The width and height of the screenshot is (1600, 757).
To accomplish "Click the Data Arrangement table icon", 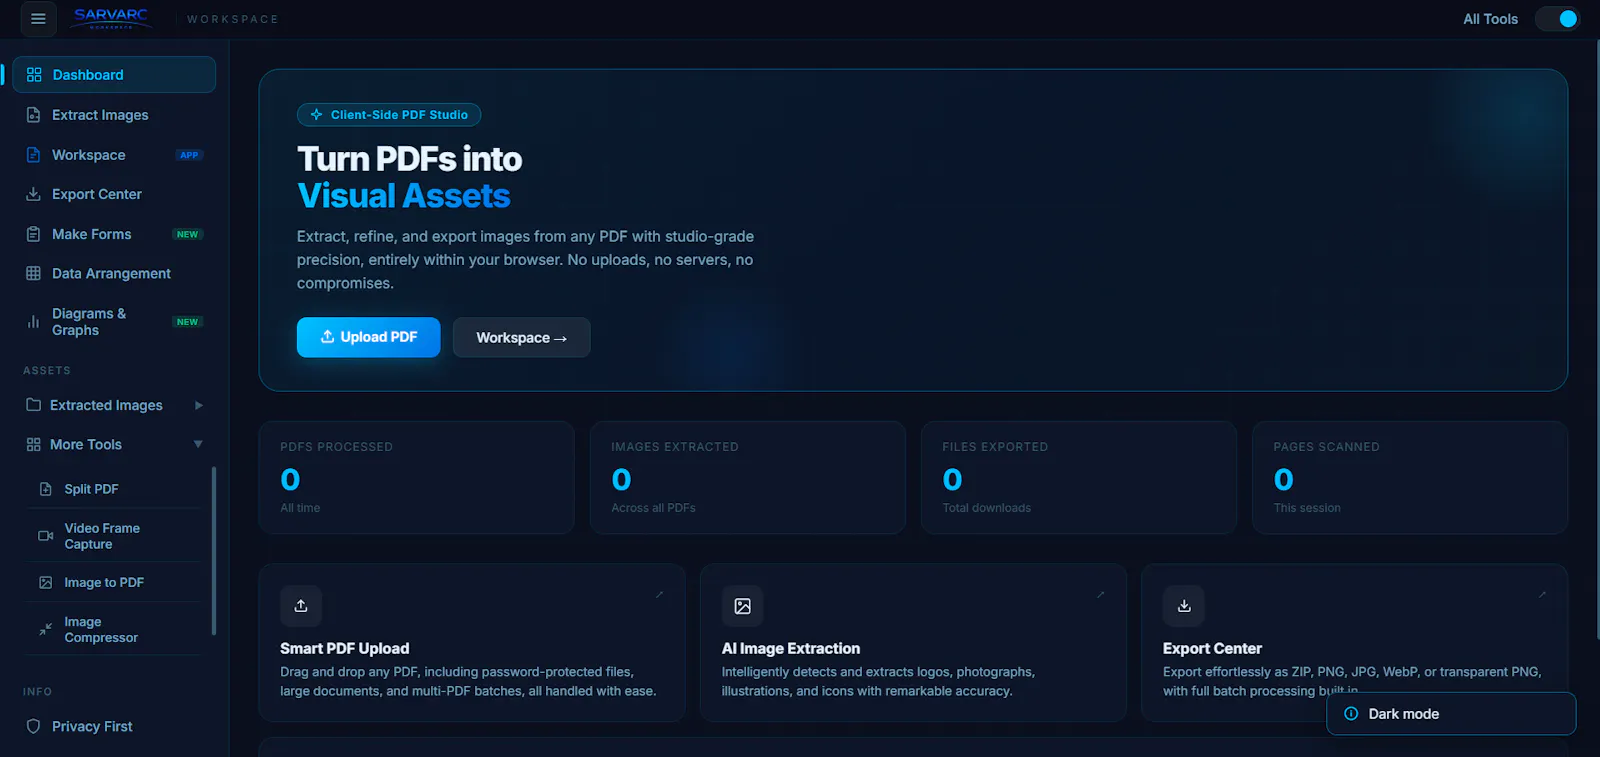I will click(33, 273).
